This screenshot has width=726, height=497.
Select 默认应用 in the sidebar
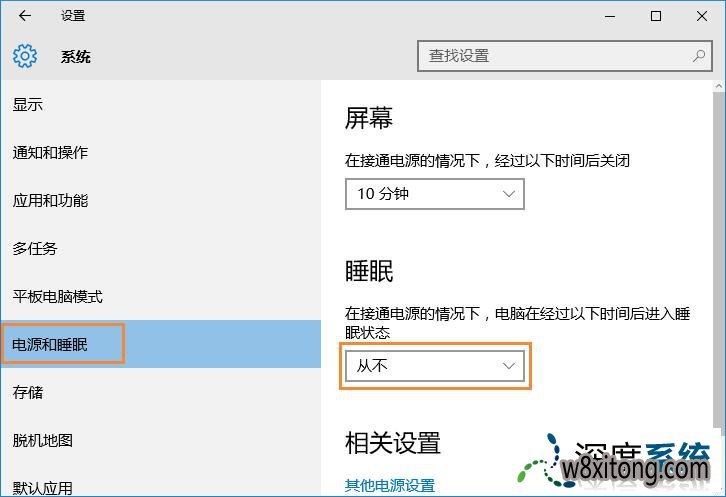[42, 487]
